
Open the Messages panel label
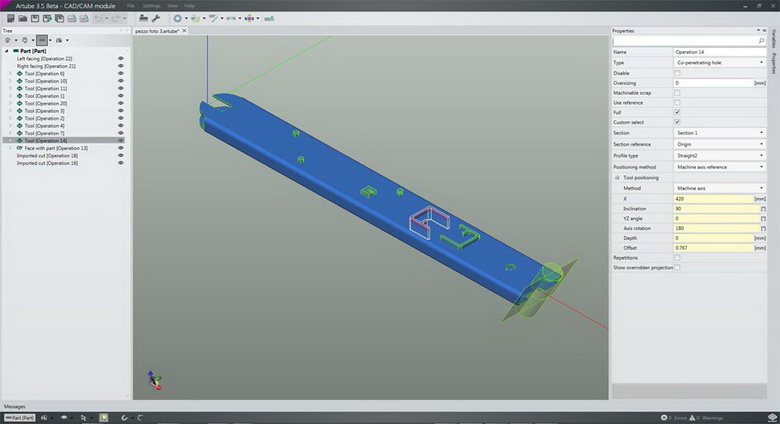pyautogui.click(x=14, y=407)
